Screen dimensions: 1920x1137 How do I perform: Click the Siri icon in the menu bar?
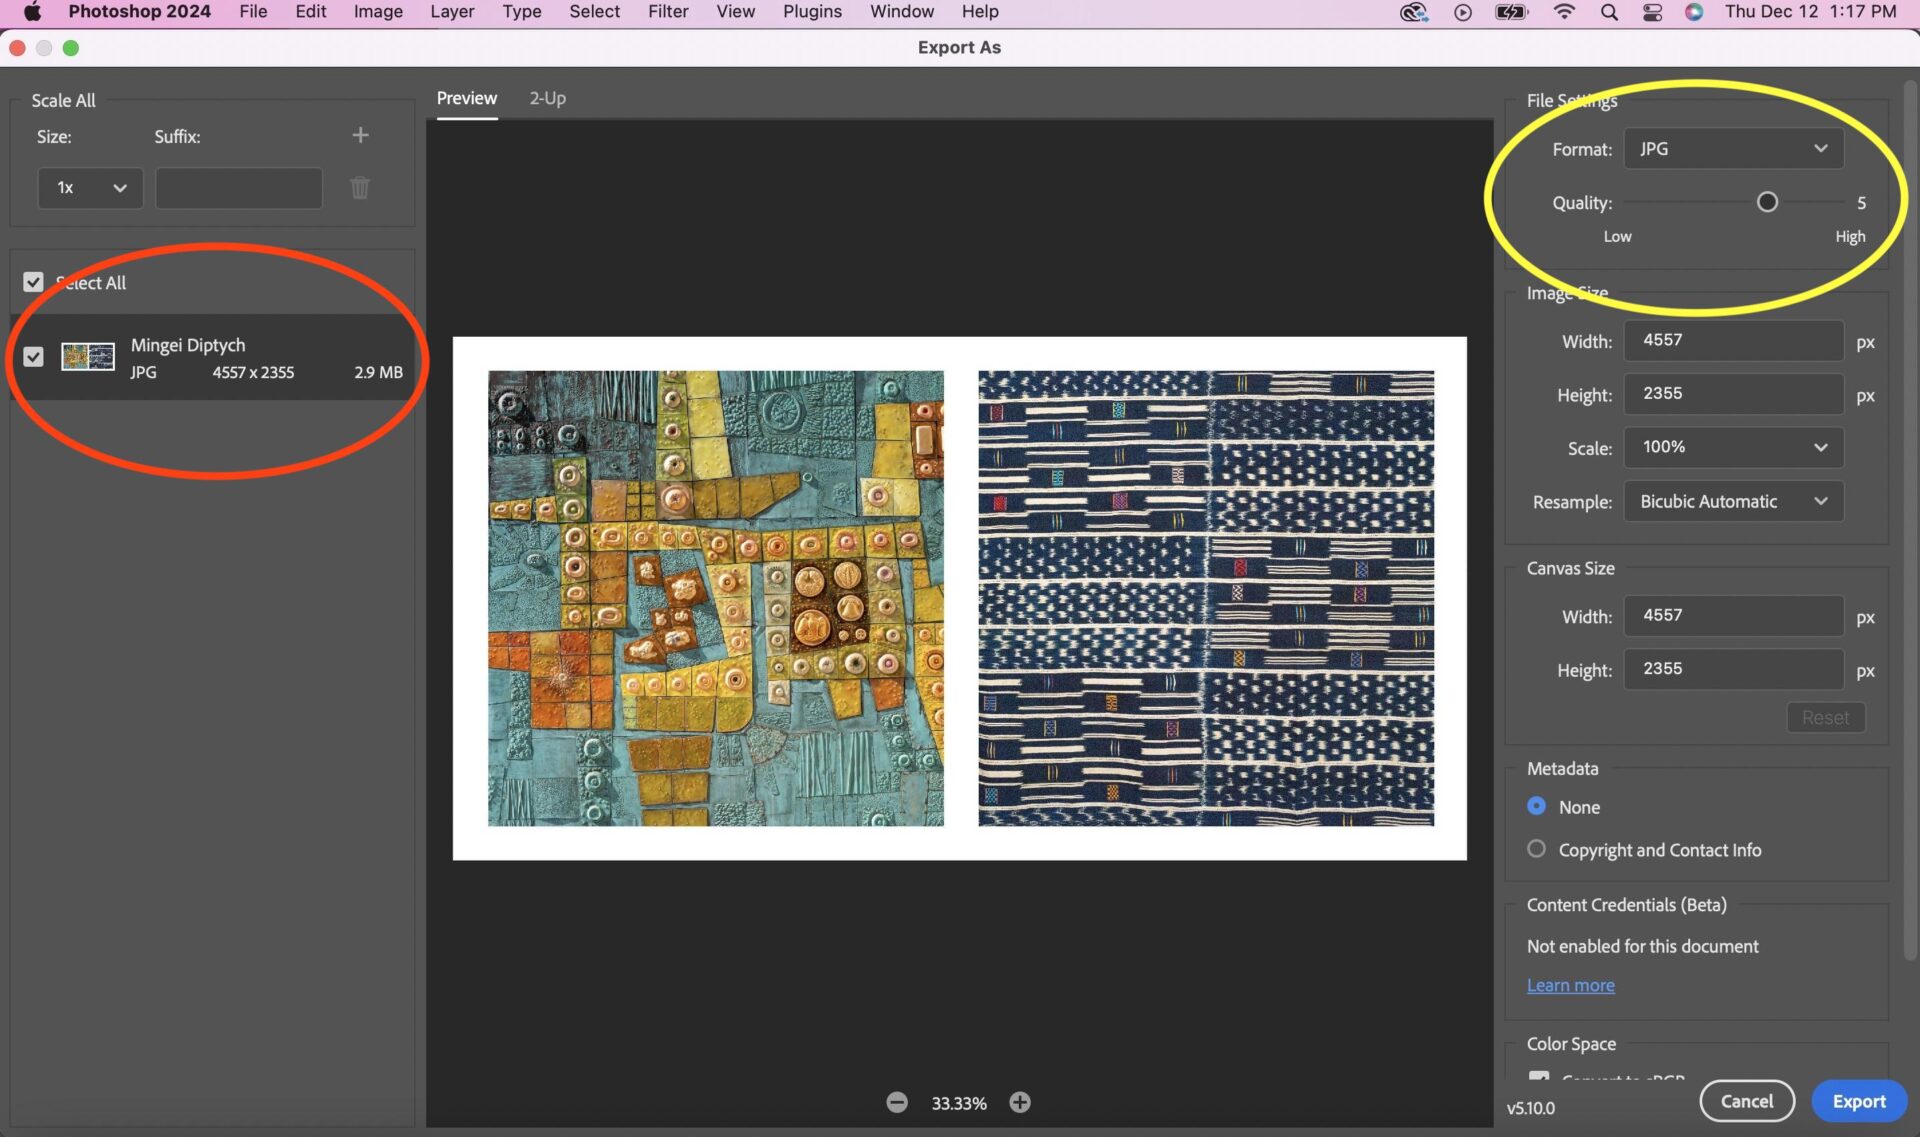coord(1694,12)
